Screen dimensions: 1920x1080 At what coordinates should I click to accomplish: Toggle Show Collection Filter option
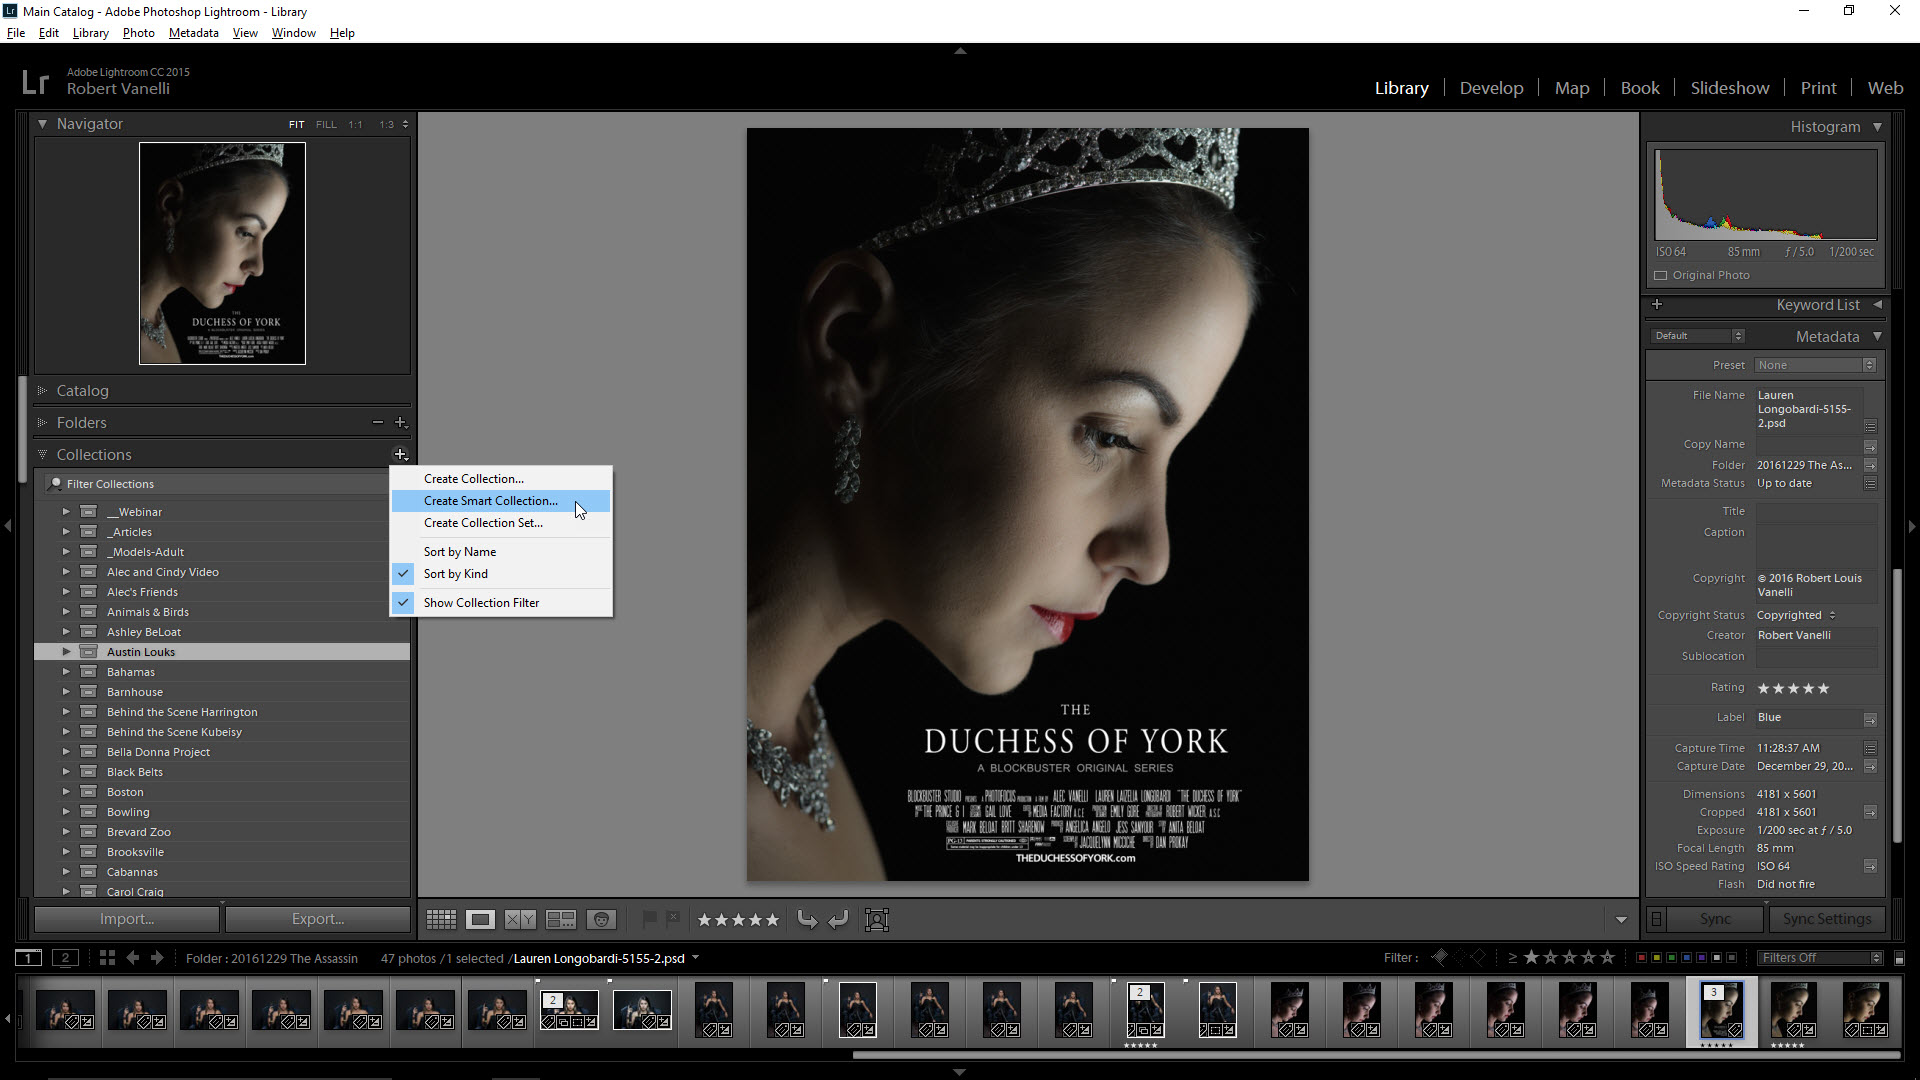(481, 603)
